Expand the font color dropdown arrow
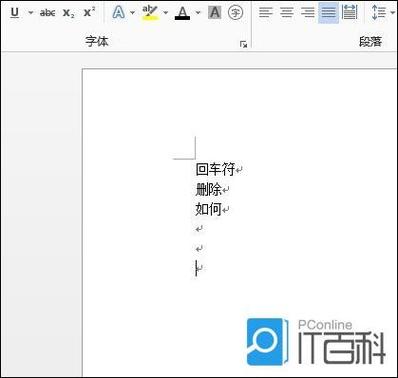The image size is (398, 378). pyautogui.click(x=198, y=13)
